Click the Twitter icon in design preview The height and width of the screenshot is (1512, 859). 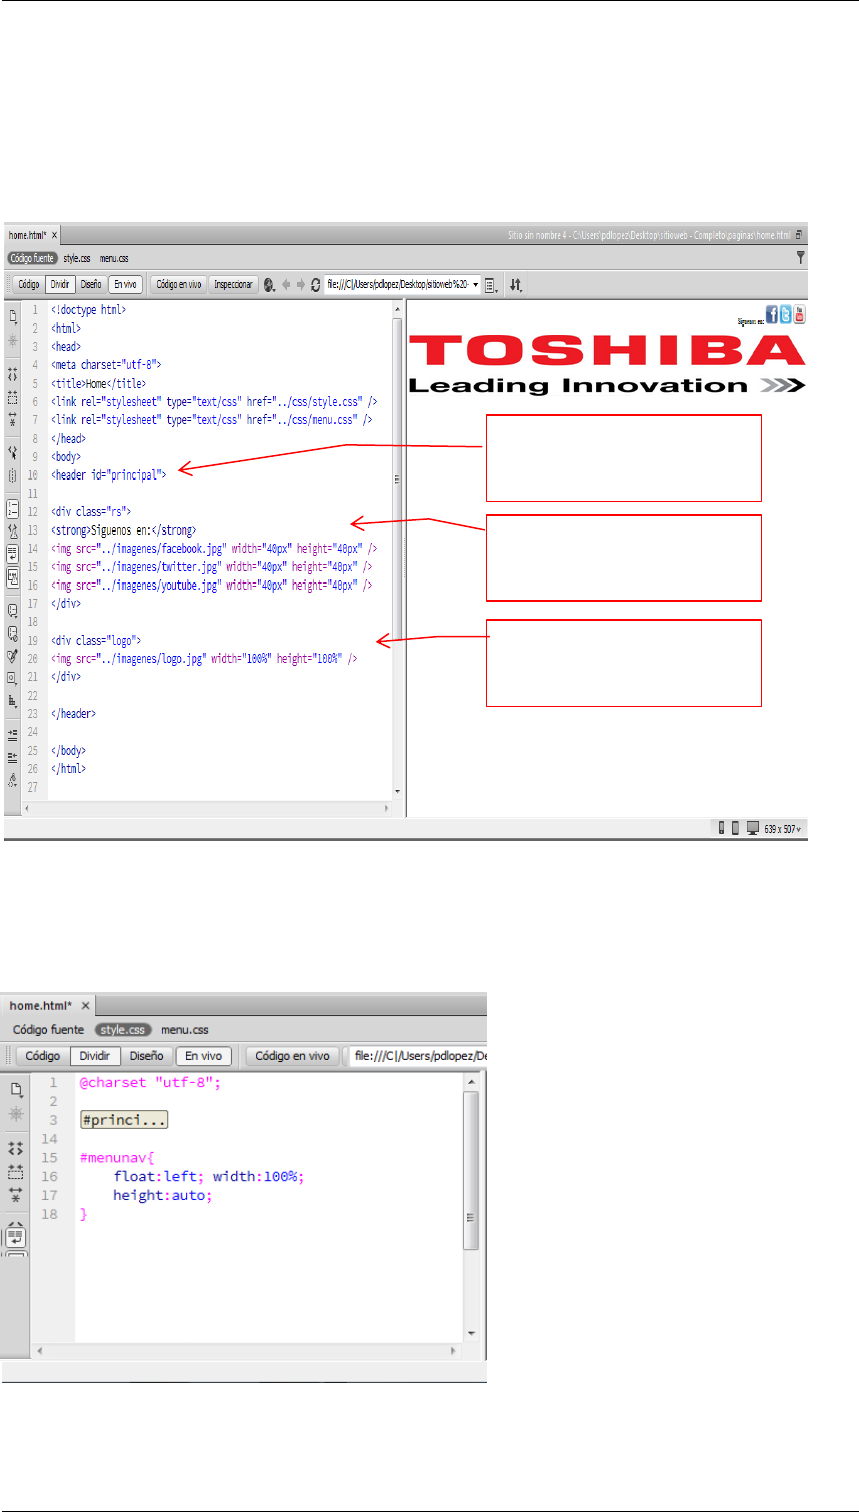(x=786, y=316)
